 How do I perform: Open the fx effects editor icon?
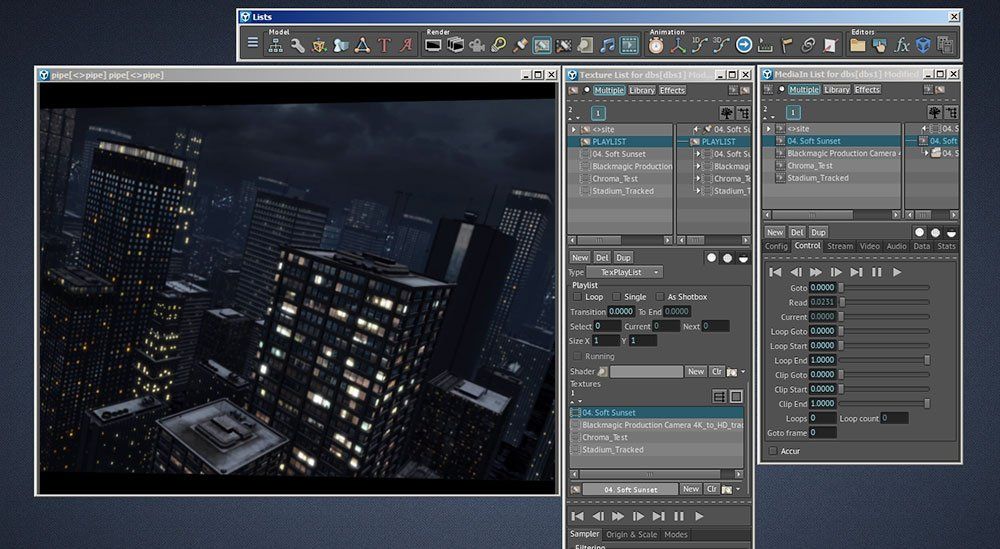[x=902, y=45]
